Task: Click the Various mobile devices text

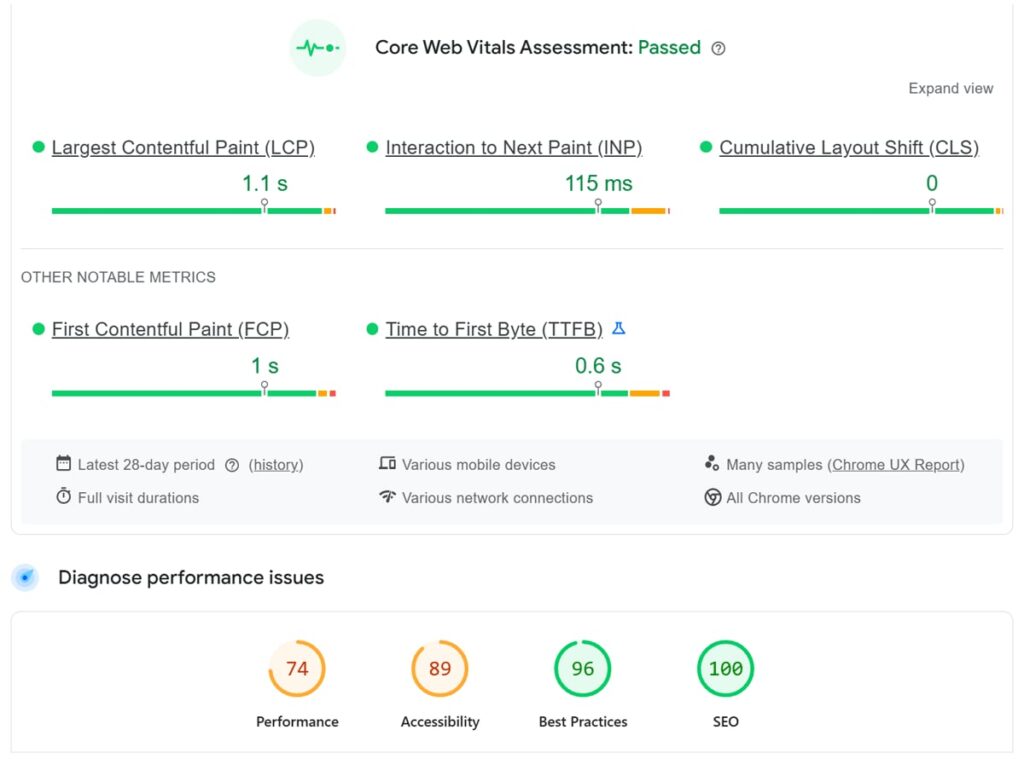Action: pos(479,464)
